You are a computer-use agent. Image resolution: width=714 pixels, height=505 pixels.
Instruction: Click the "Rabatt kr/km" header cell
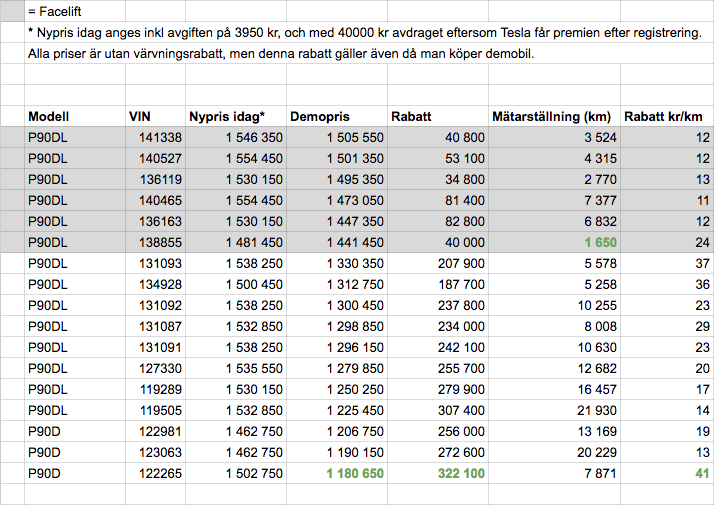click(664, 116)
